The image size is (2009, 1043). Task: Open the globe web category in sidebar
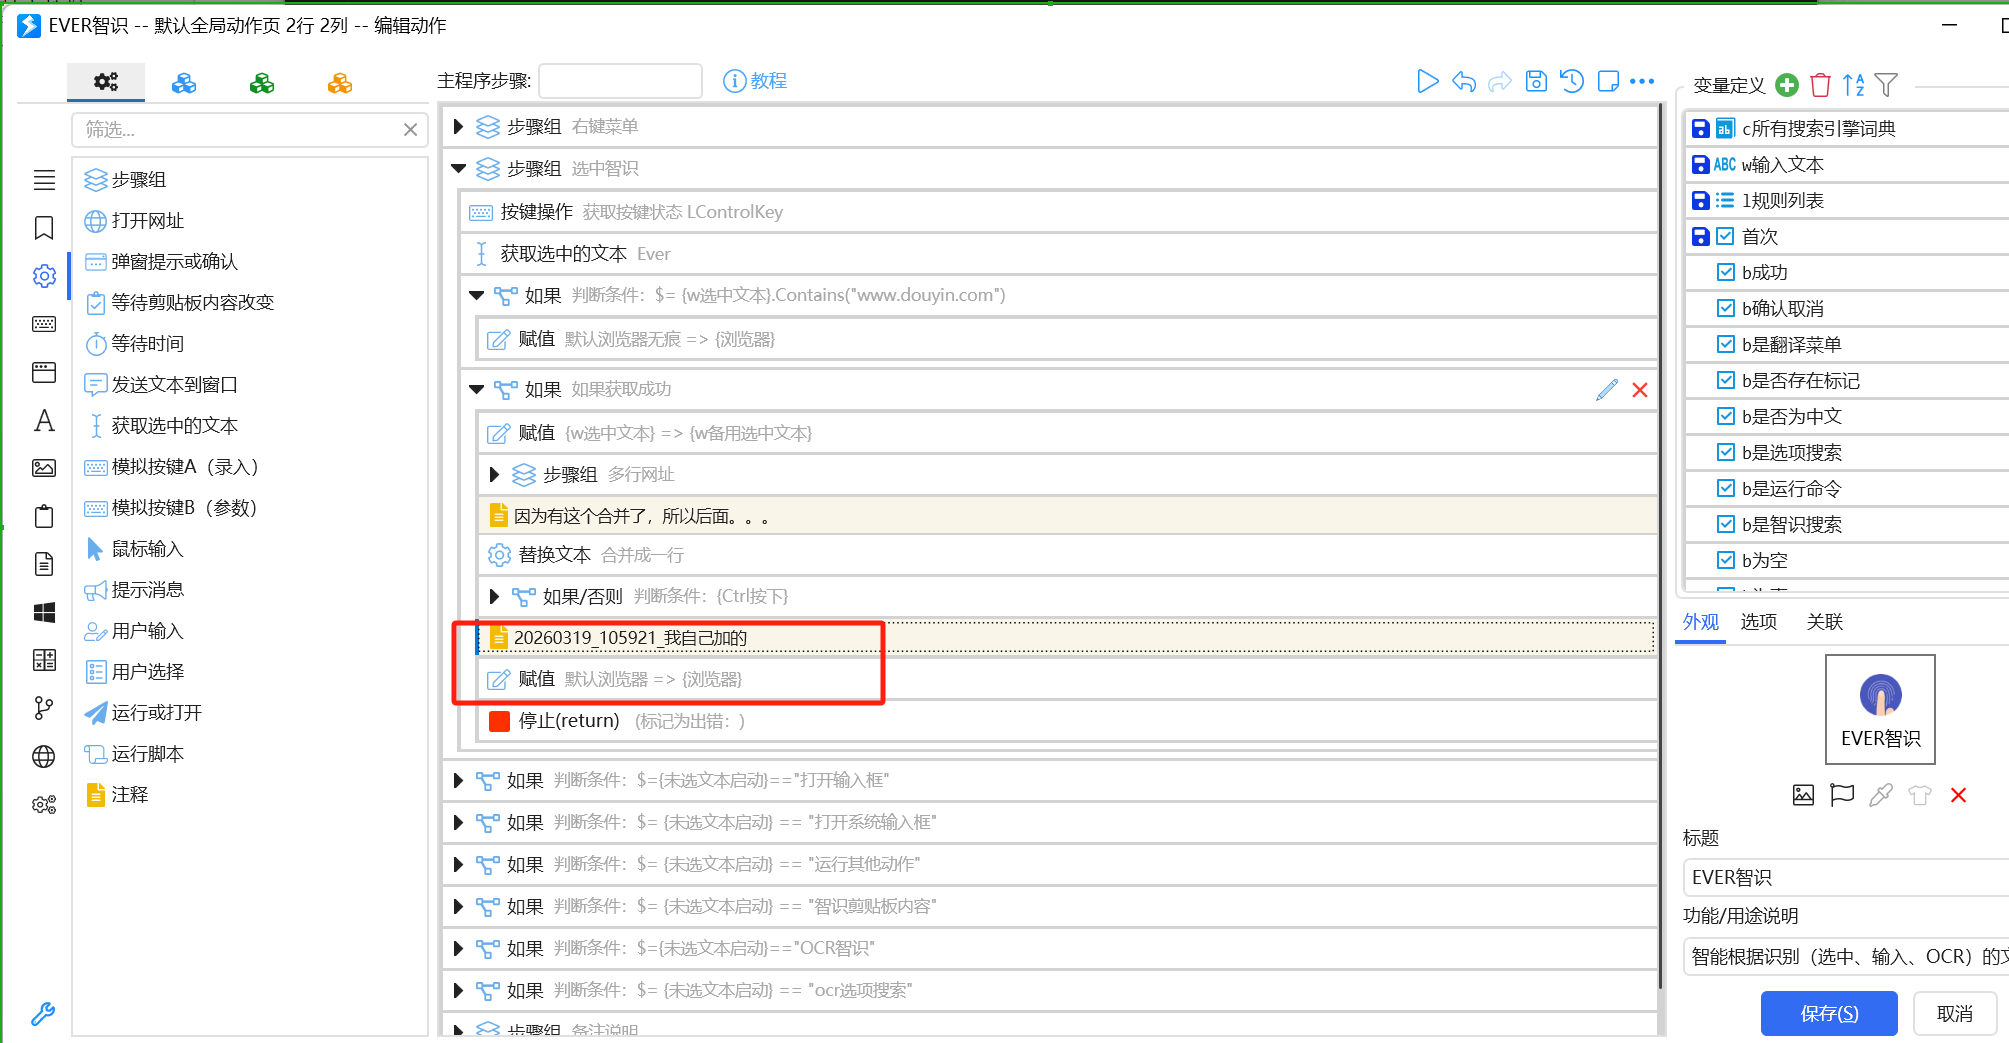click(x=44, y=756)
